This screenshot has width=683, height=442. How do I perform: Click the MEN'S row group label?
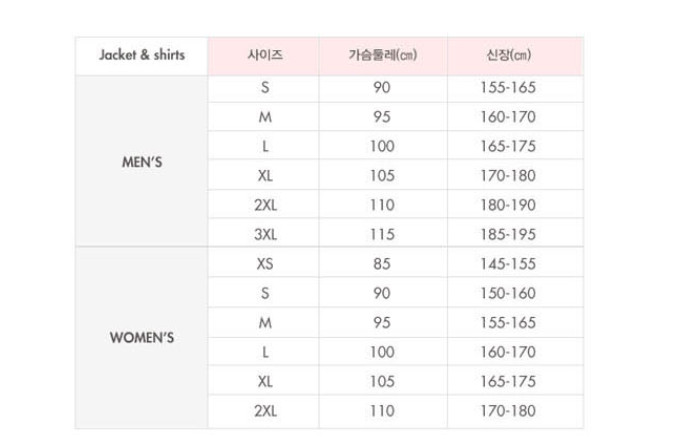tap(141, 161)
